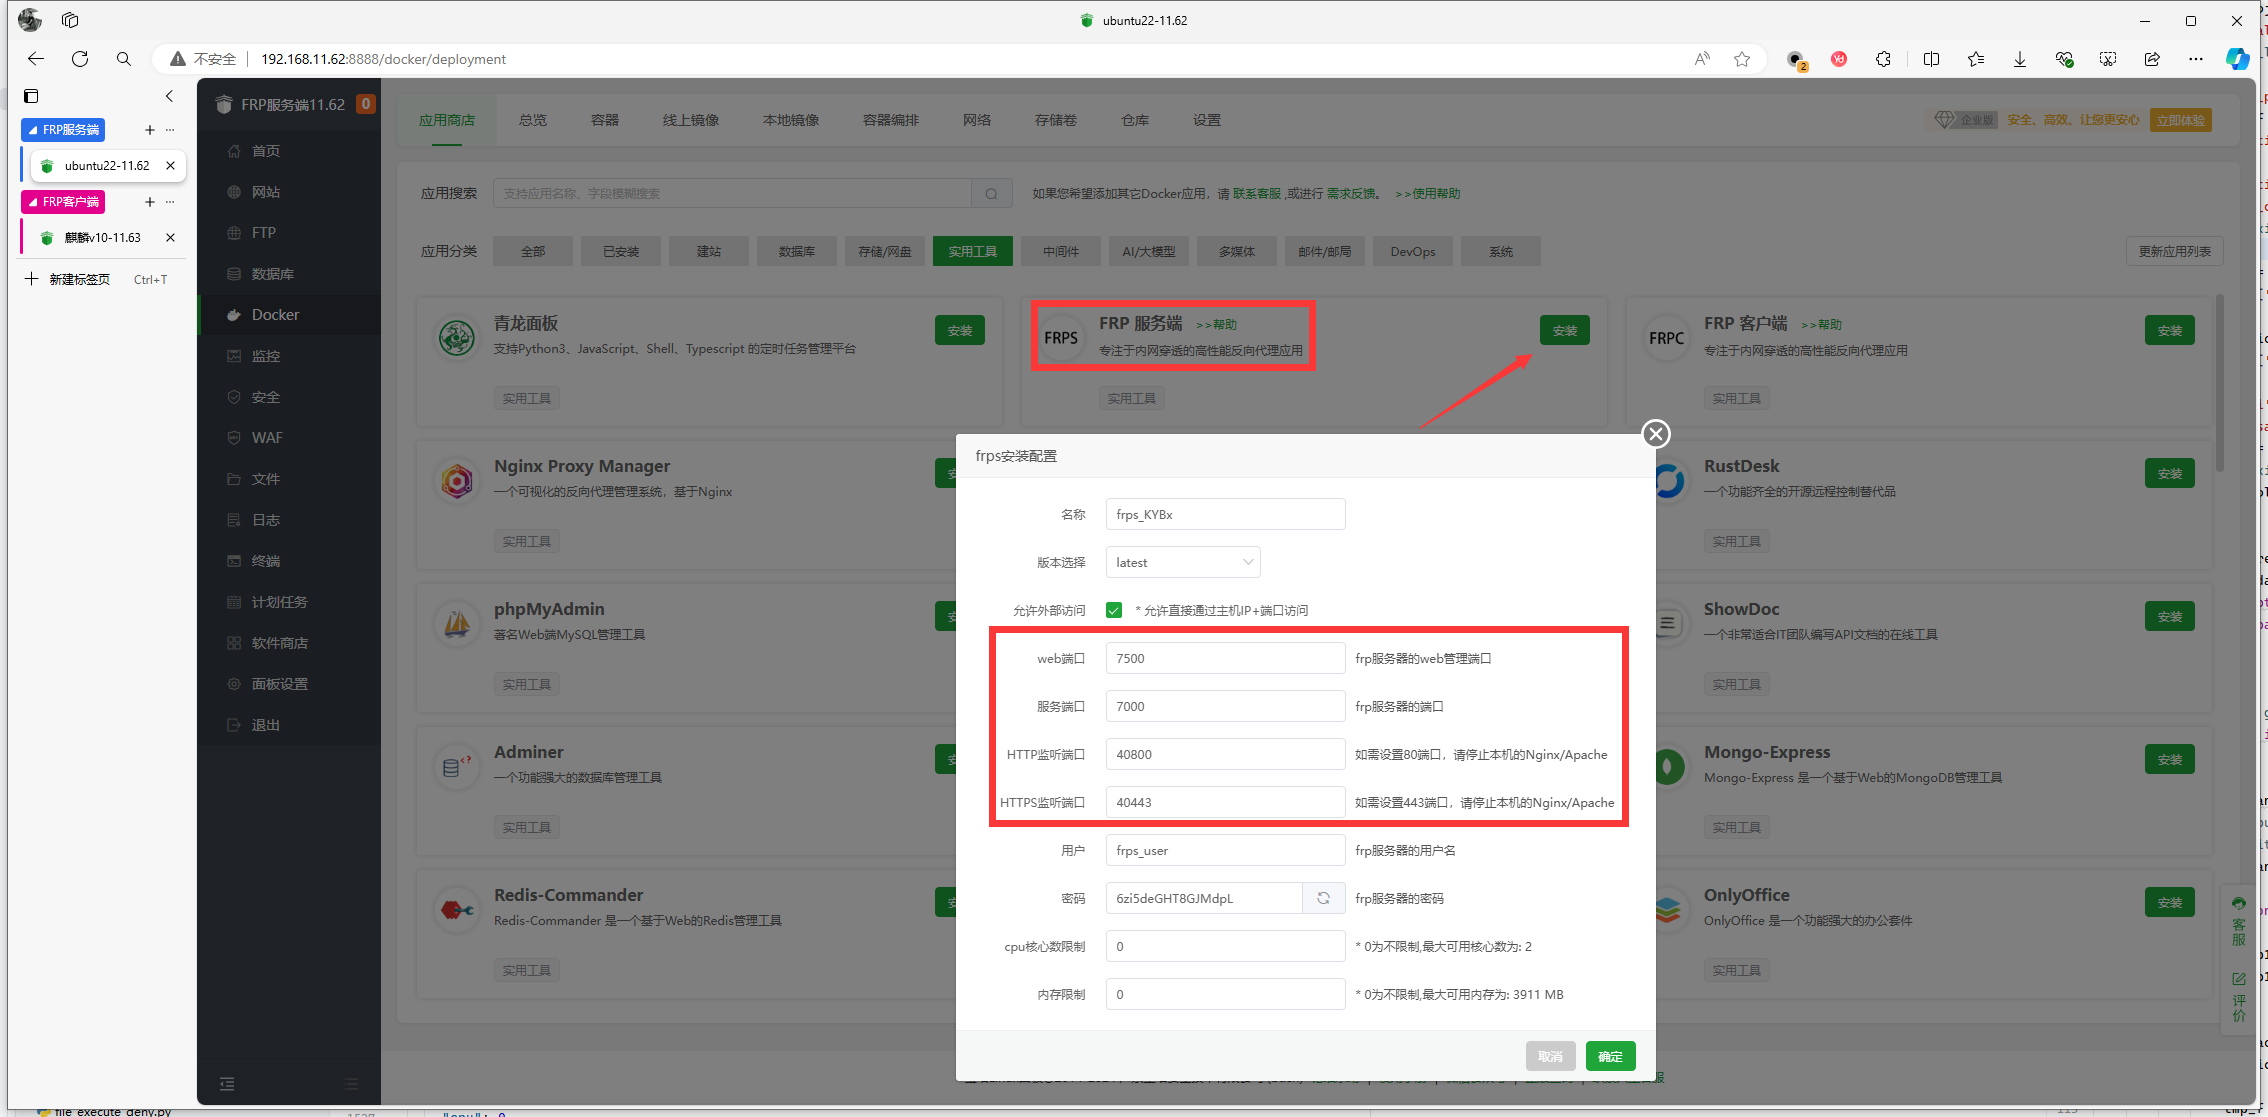Open 数据库 in sidebar

(272, 274)
